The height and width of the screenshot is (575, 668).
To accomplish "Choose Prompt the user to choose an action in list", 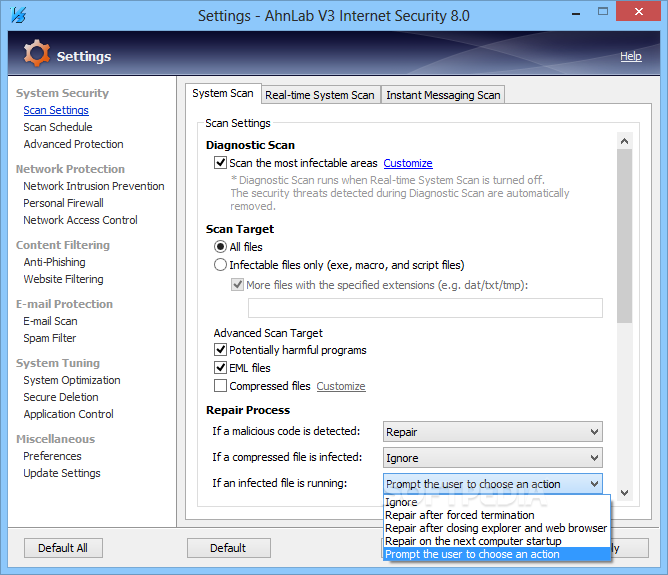I will 497,554.
